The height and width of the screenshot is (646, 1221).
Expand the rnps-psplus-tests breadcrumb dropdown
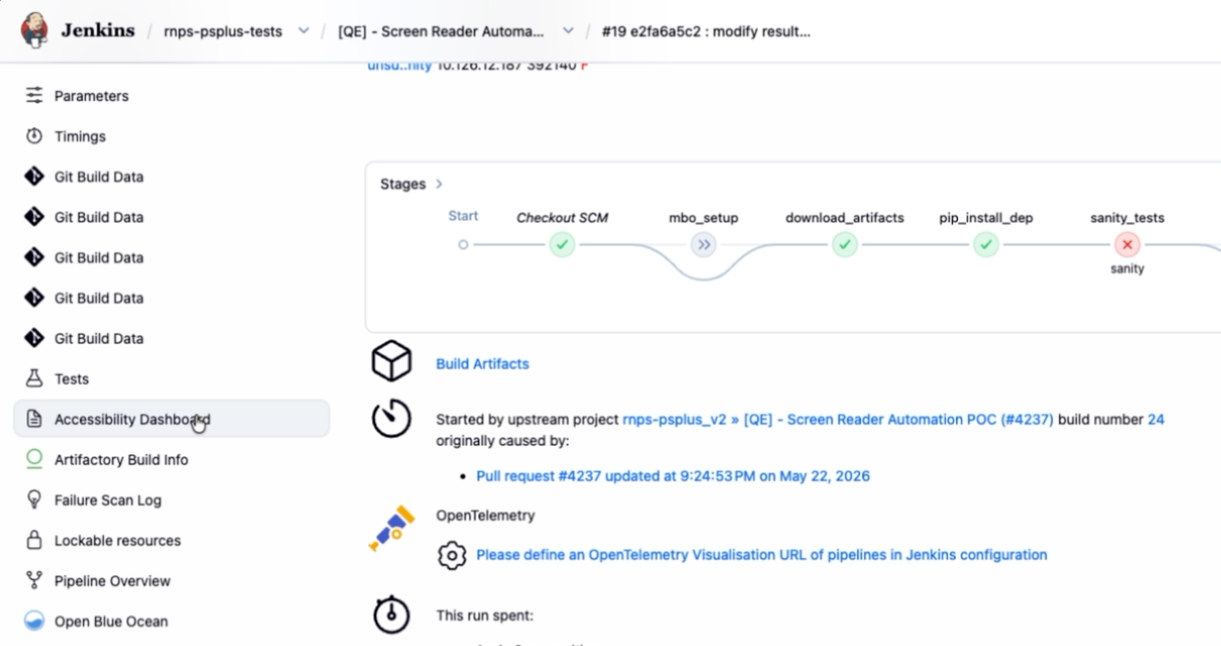304,31
